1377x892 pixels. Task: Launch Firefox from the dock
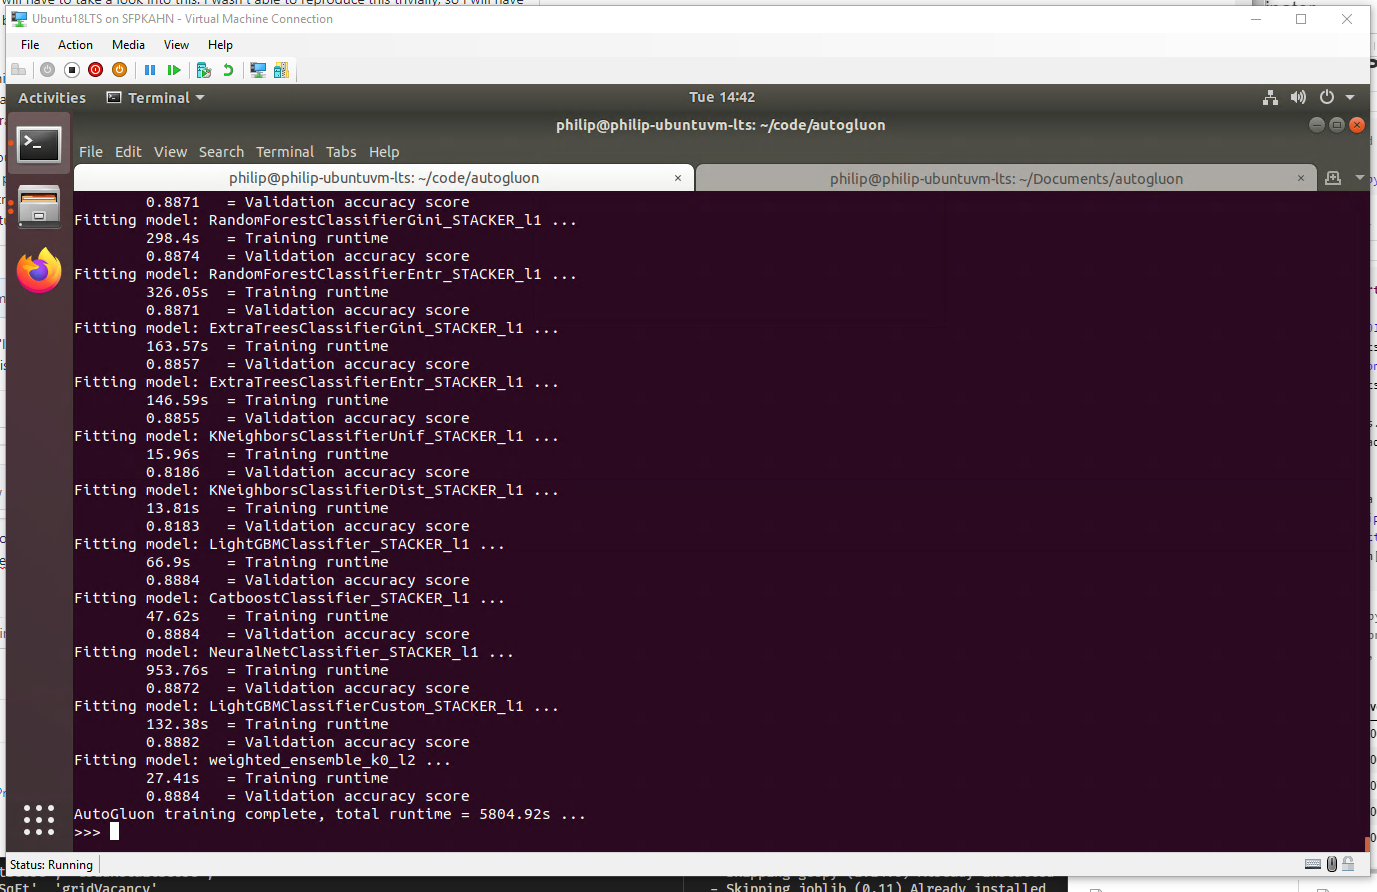39,270
